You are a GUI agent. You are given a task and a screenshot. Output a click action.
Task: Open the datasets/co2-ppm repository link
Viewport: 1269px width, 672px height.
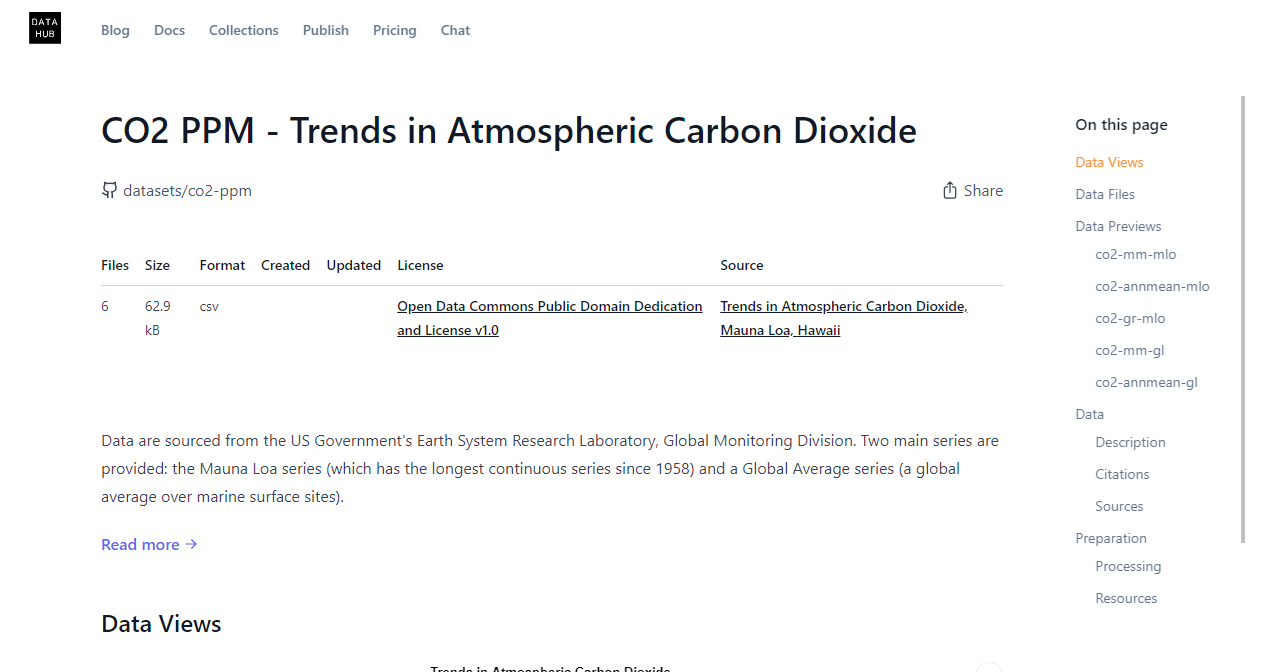187,190
